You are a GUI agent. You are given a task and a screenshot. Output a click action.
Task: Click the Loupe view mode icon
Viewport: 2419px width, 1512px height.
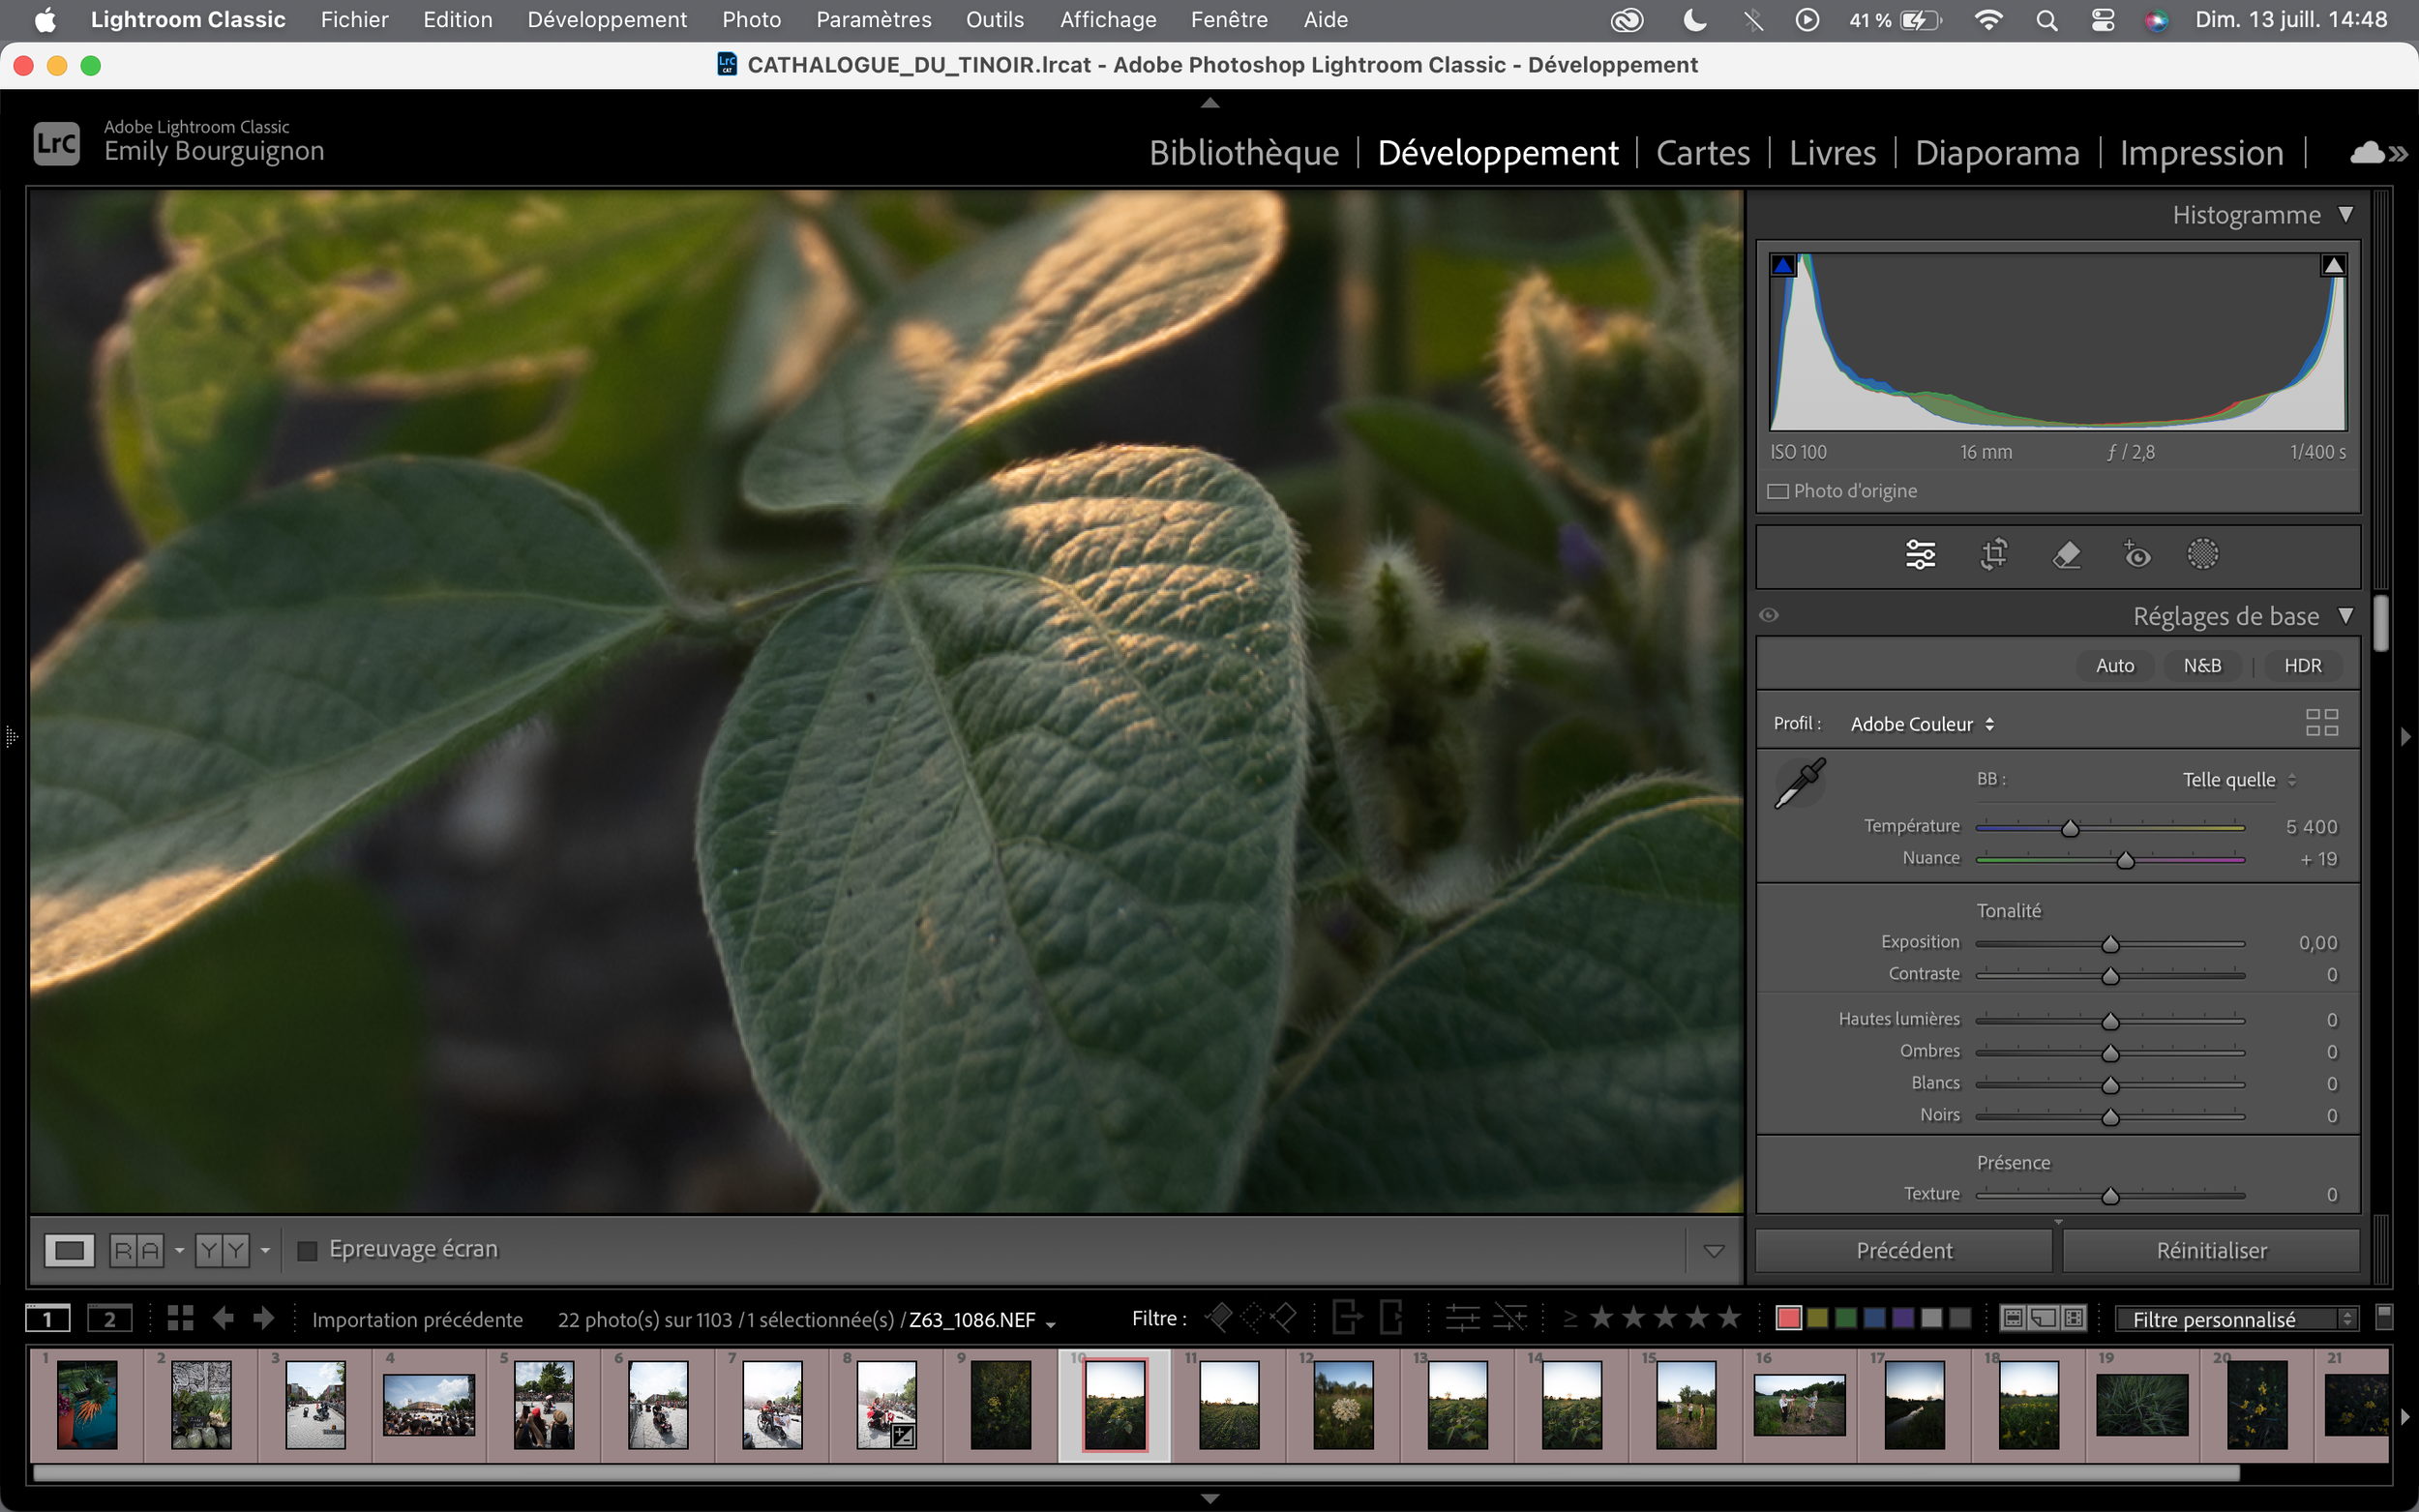[x=69, y=1250]
